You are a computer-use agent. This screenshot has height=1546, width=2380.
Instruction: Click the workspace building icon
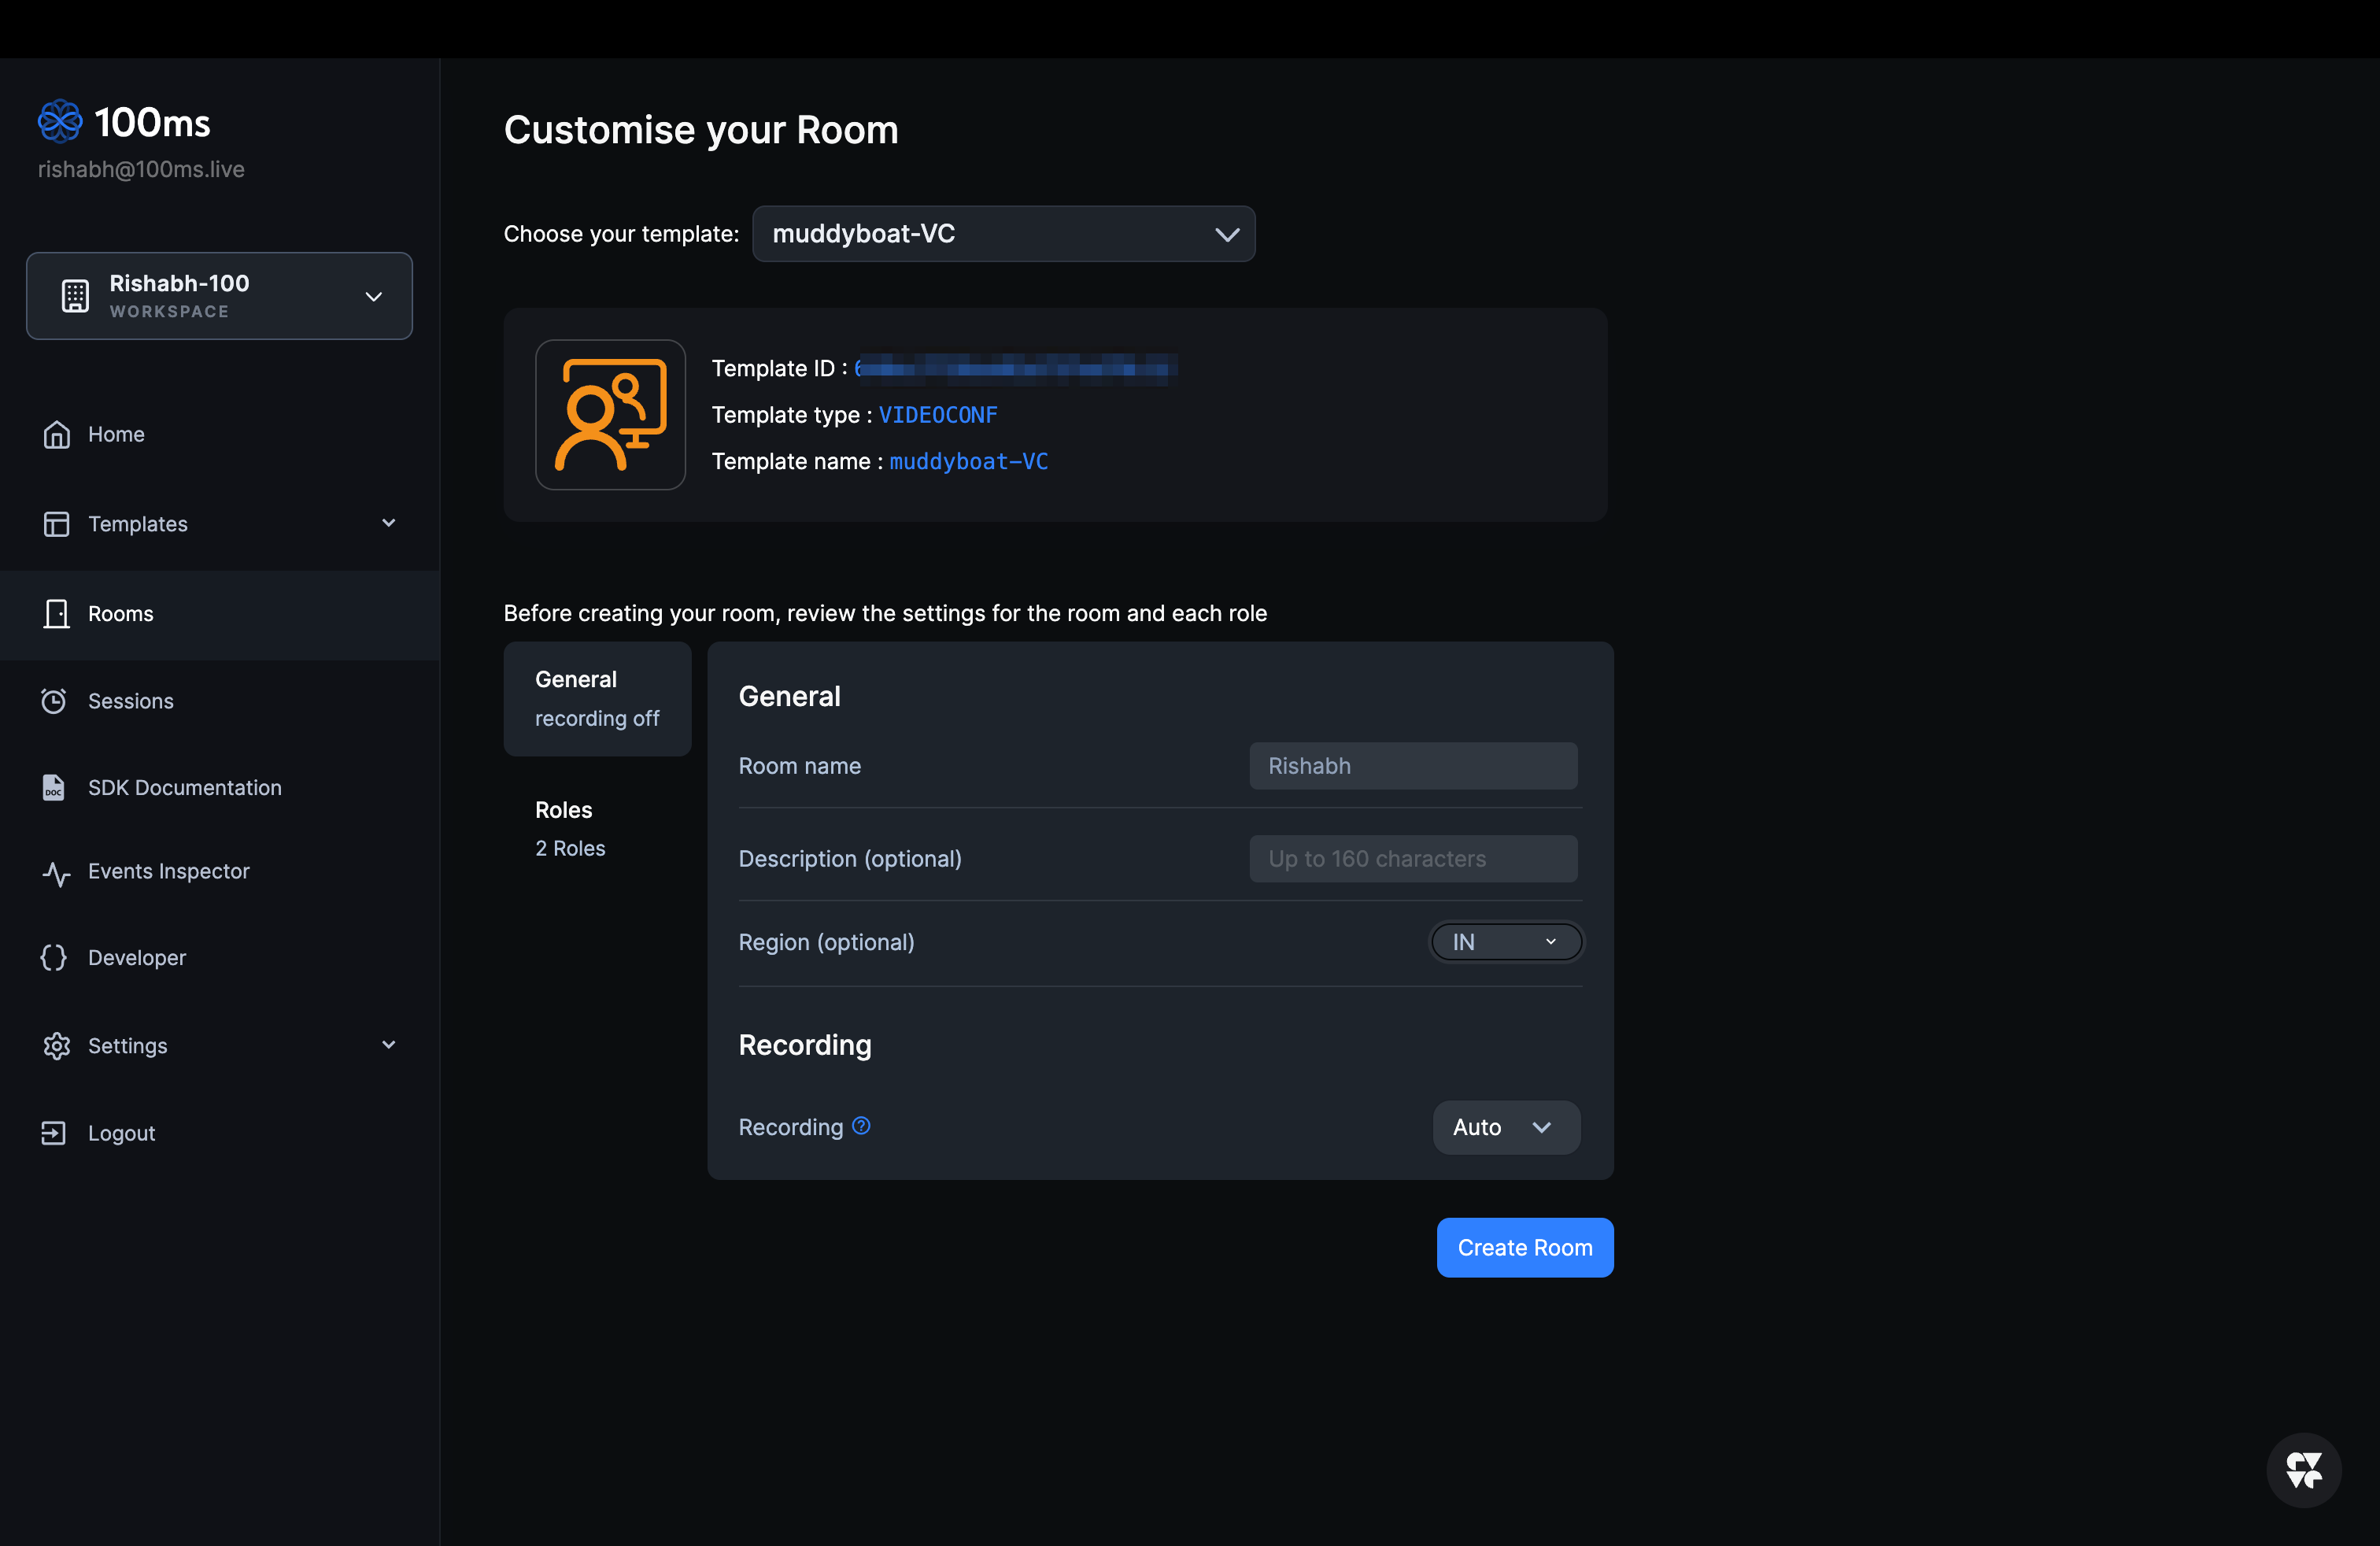pos(75,296)
